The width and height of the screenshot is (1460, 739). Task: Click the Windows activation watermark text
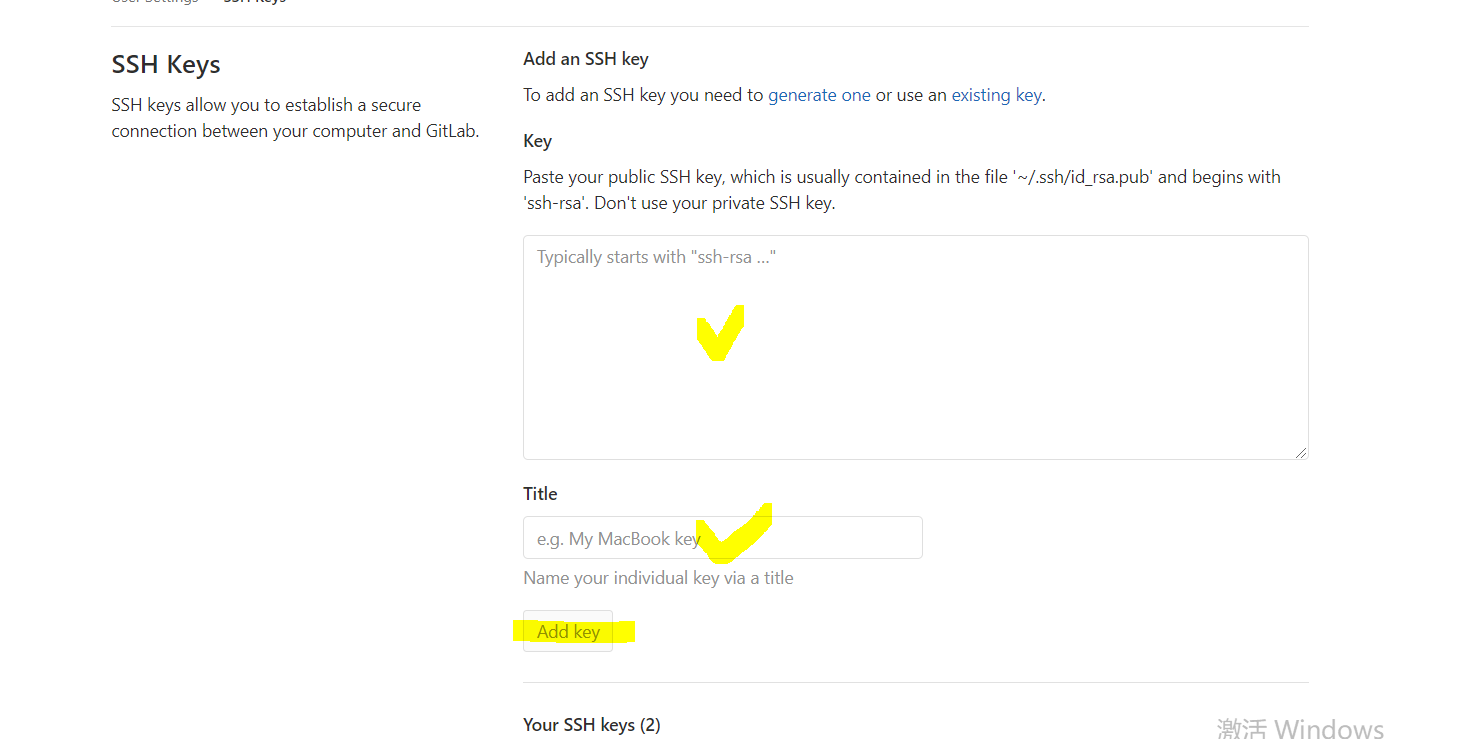click(1300, 728)
